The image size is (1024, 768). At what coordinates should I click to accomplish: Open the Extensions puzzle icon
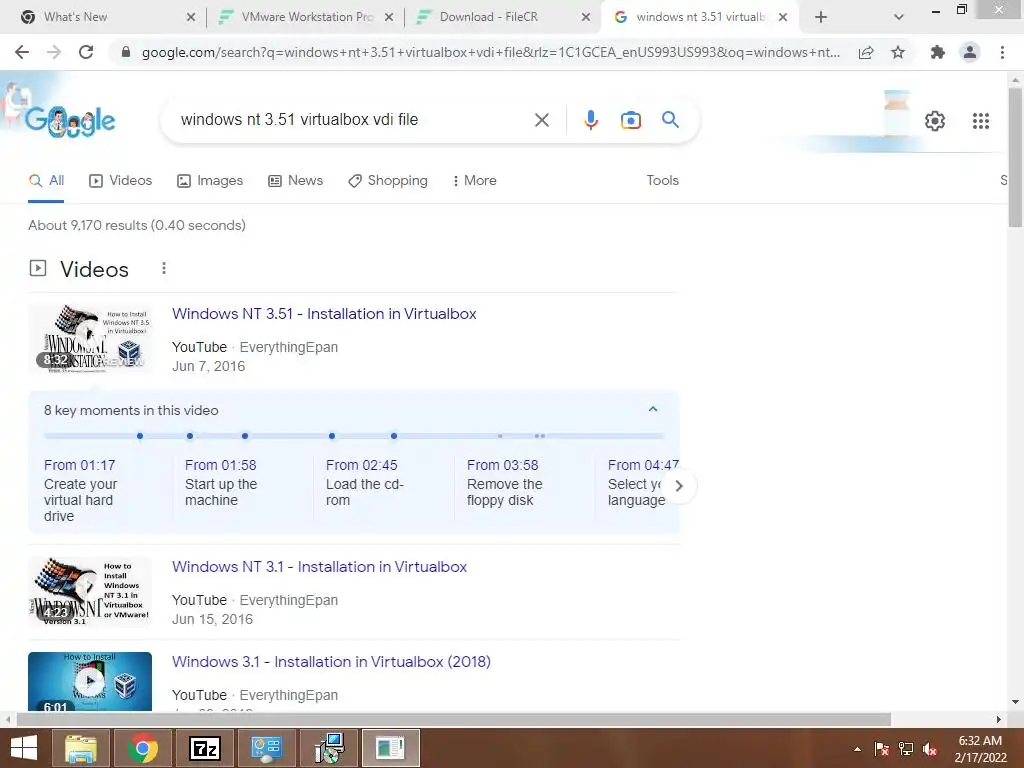tap(938, 52)
